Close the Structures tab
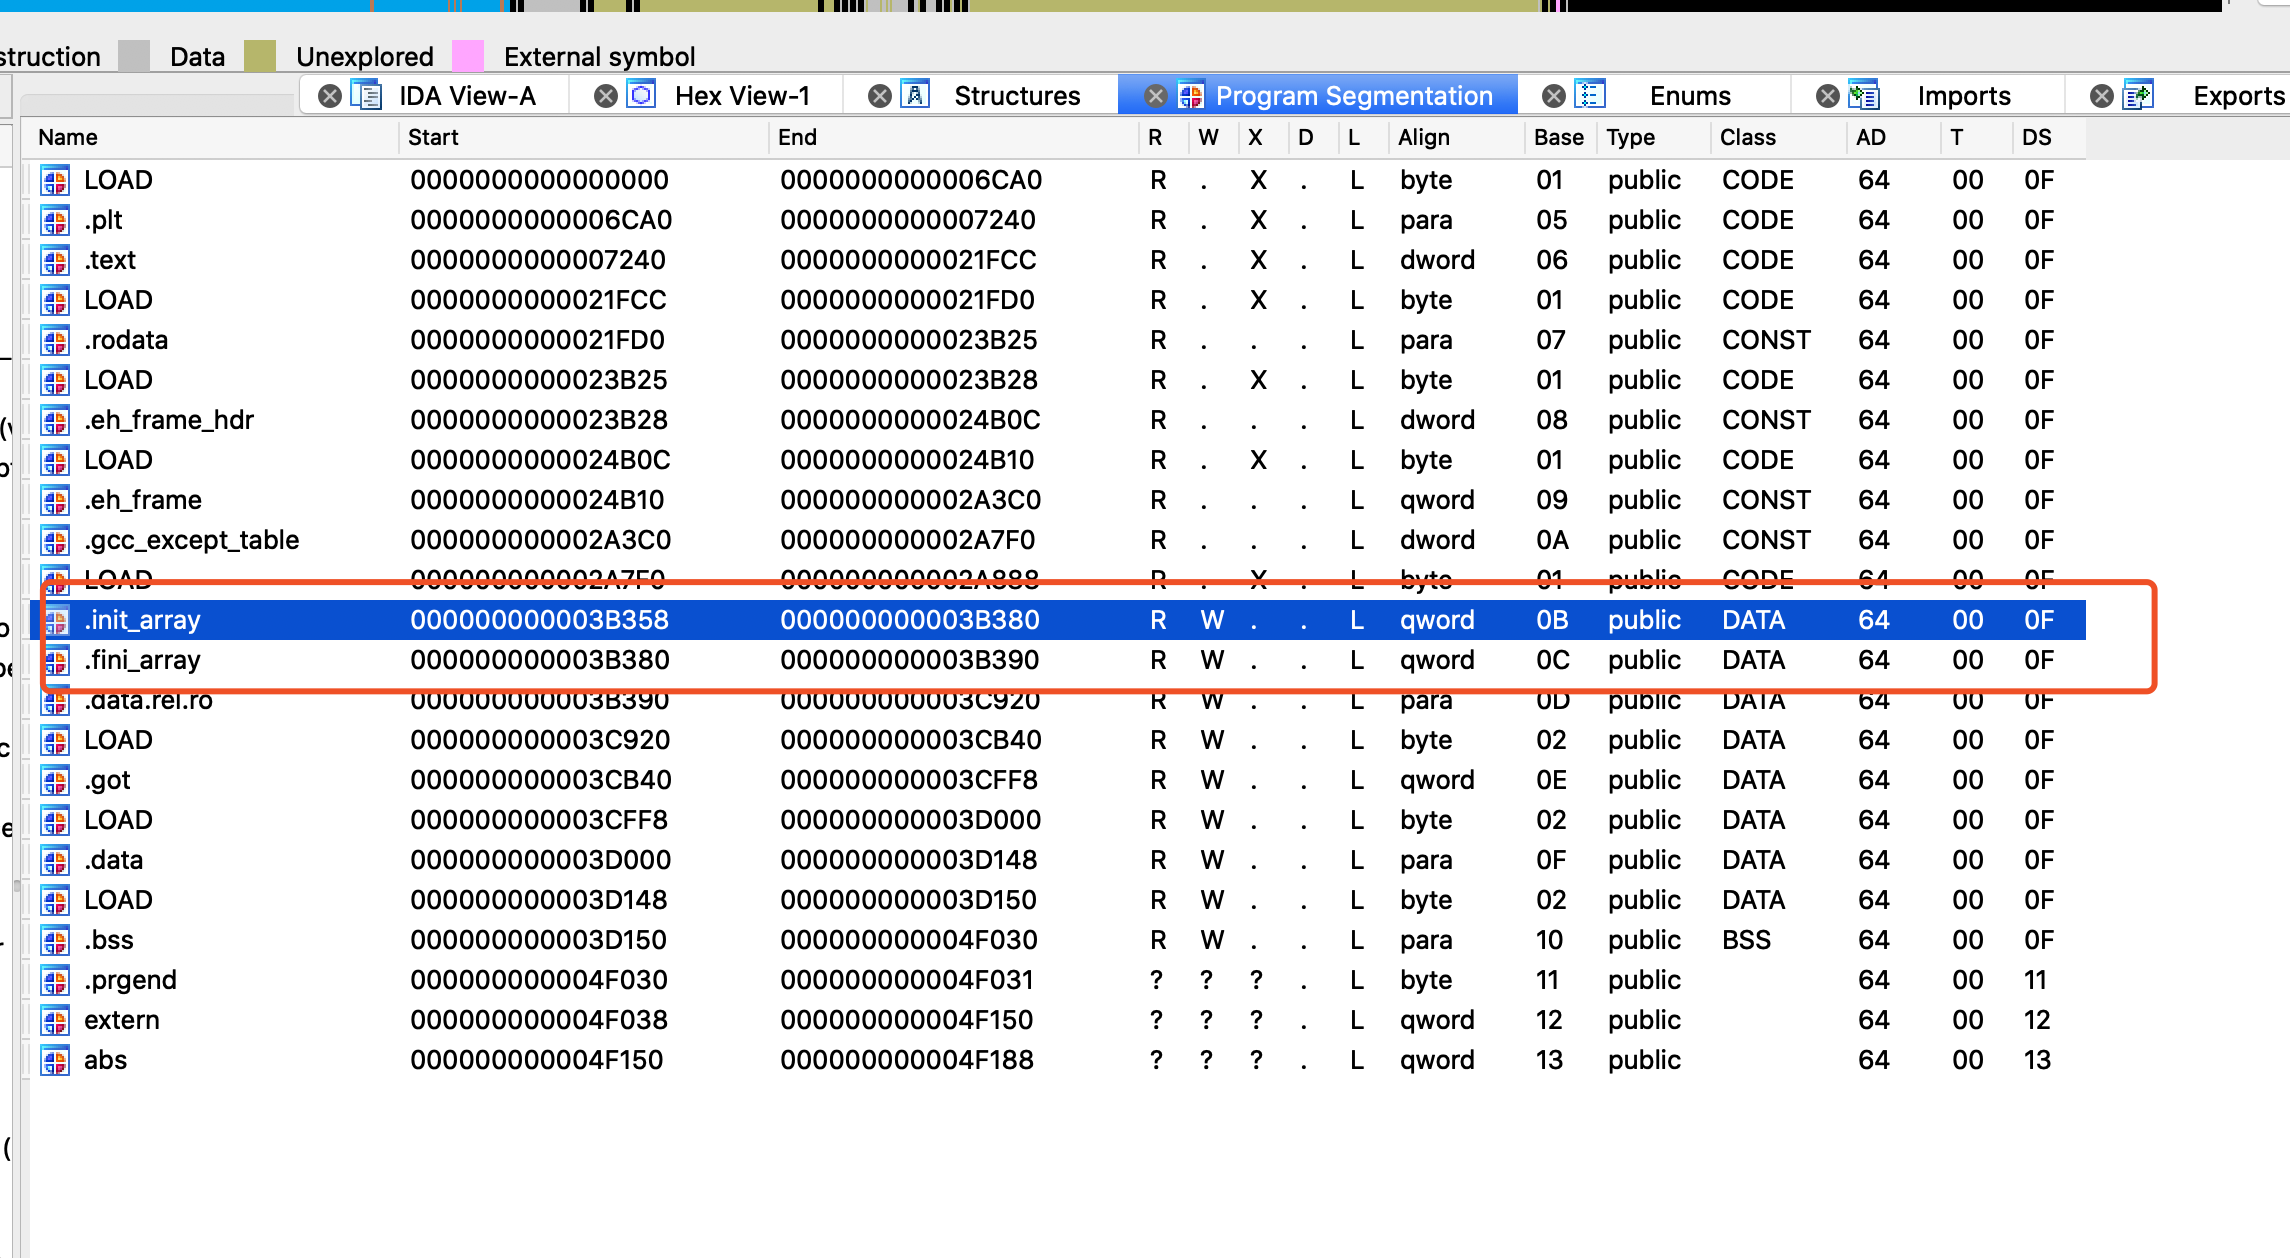The height and width of the screenshot is (1258, 2290). (880, 96)
